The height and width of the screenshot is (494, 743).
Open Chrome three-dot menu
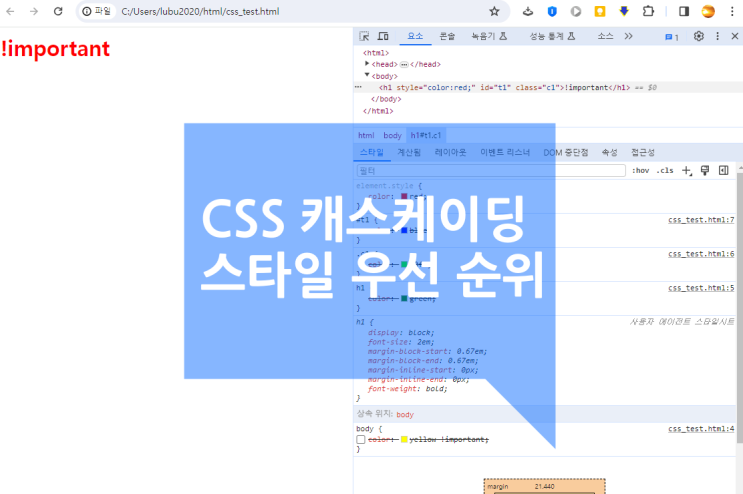point(732,11)
